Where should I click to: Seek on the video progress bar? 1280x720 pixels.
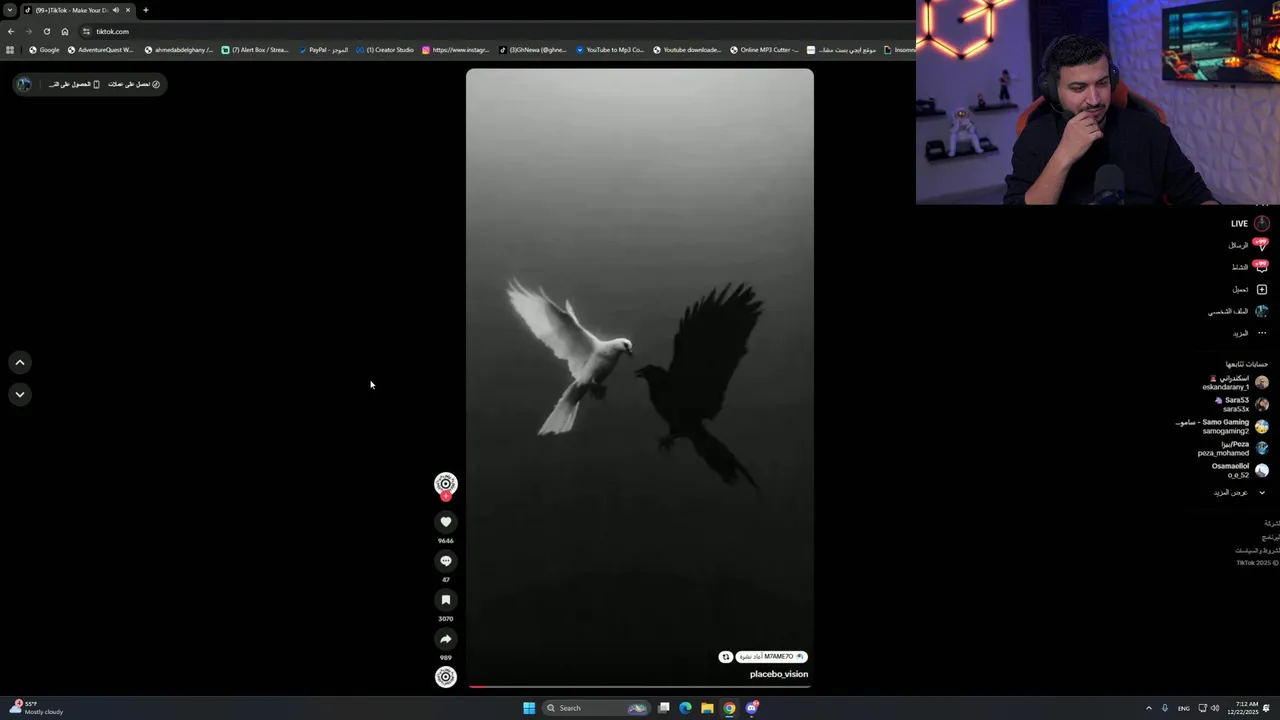(640, 687)
